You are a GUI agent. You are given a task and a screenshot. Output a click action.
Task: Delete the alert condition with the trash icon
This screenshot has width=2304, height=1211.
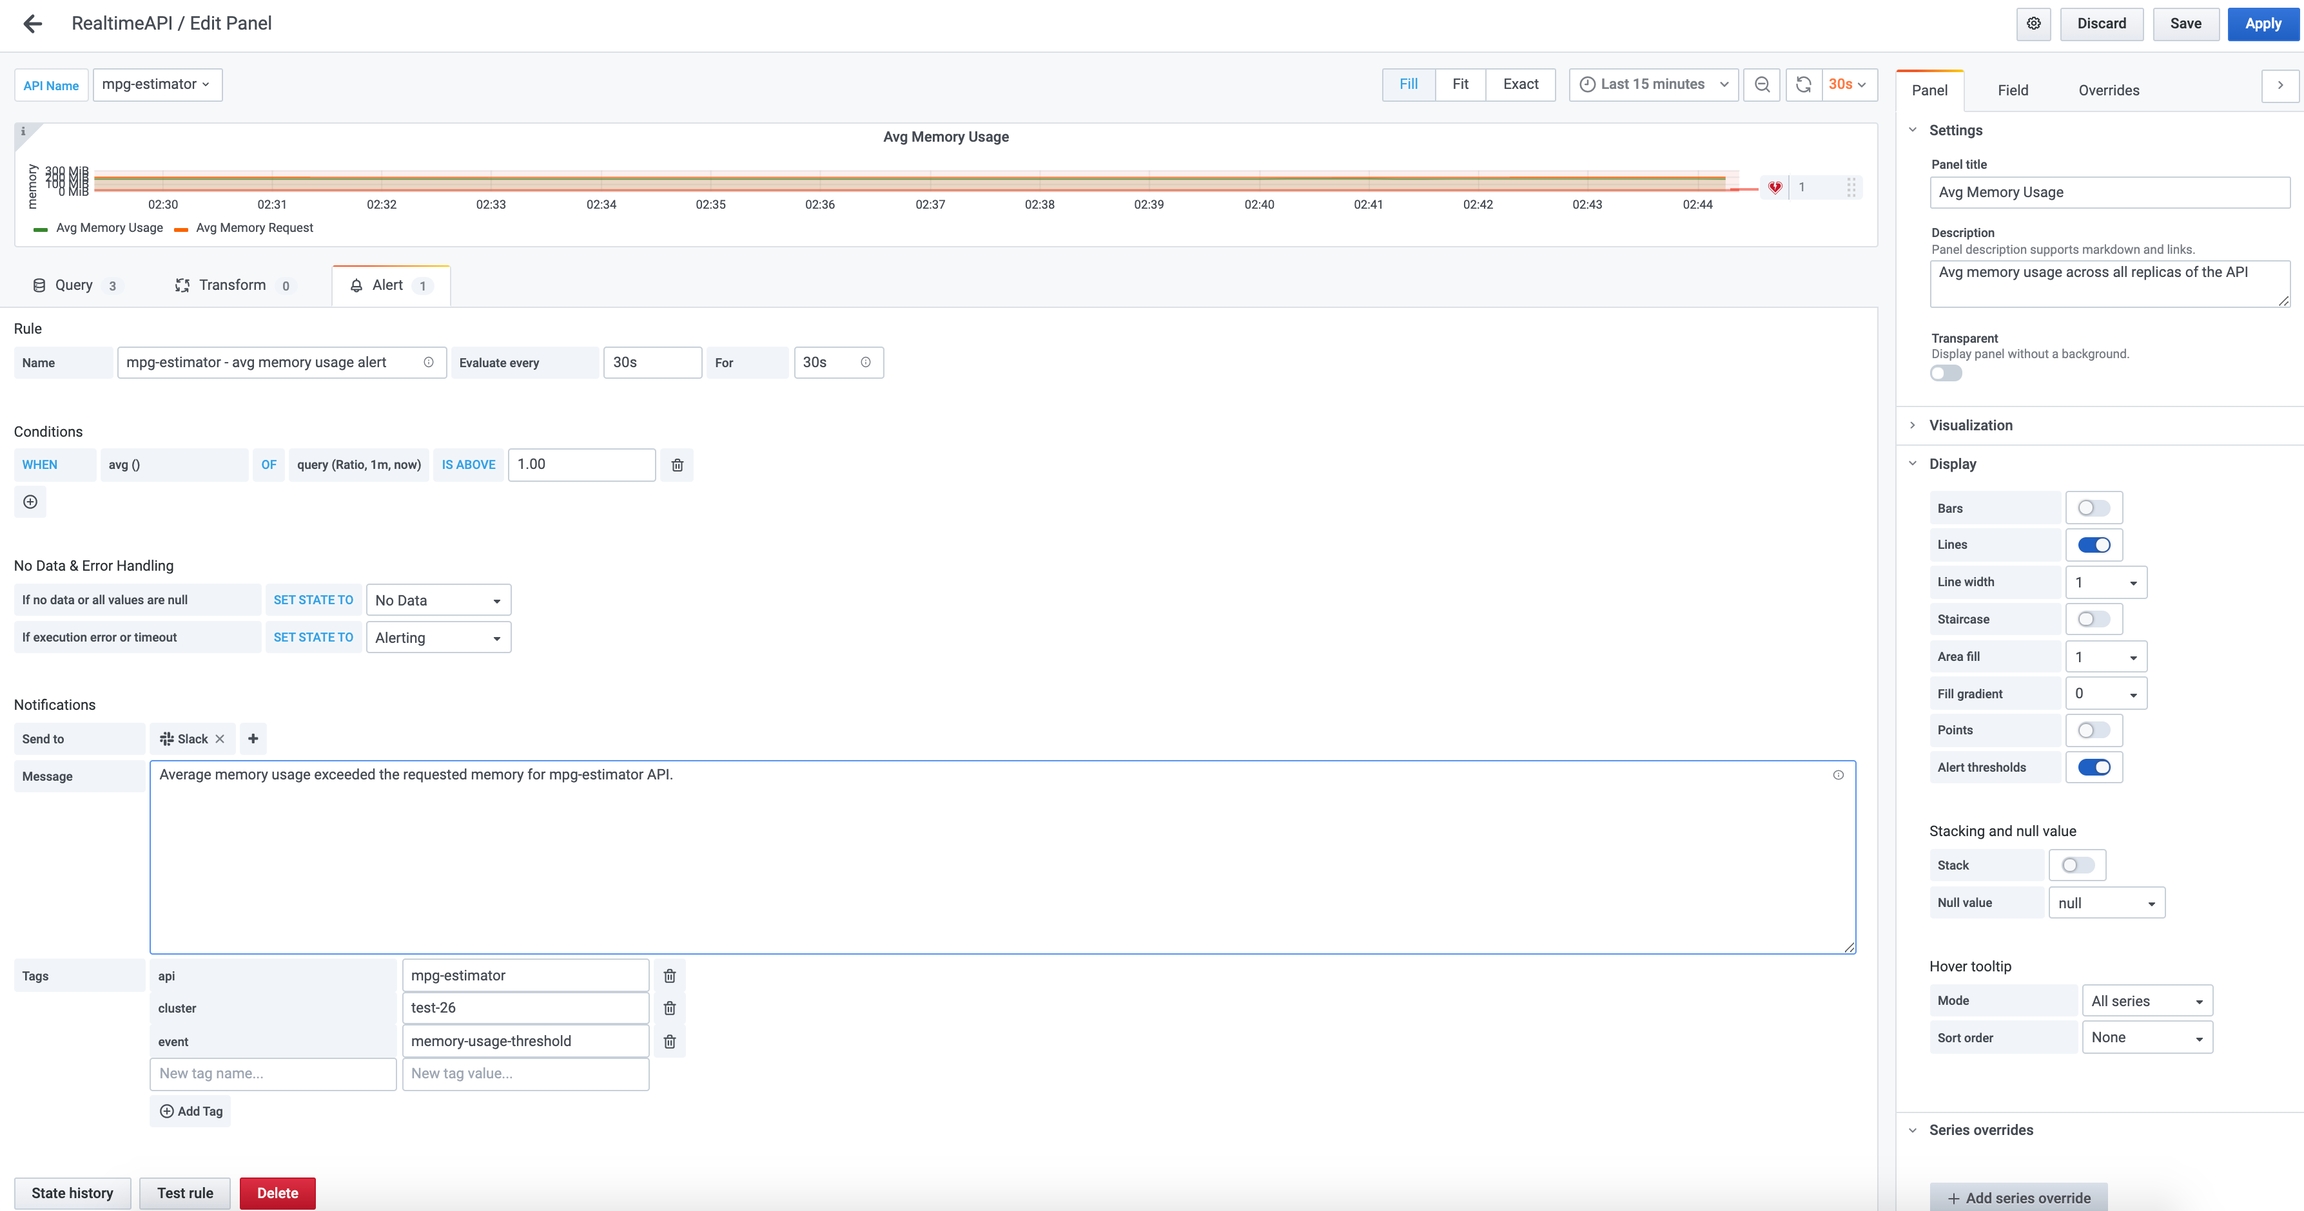click(677, 465)
